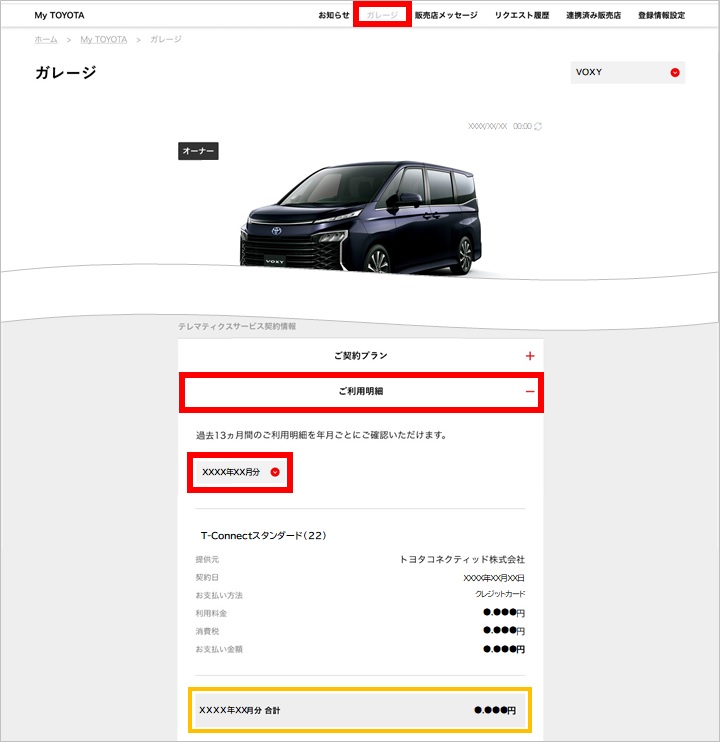Click the red arrow in the XXXX年XX月分 selector

click(x=275, y=472)
